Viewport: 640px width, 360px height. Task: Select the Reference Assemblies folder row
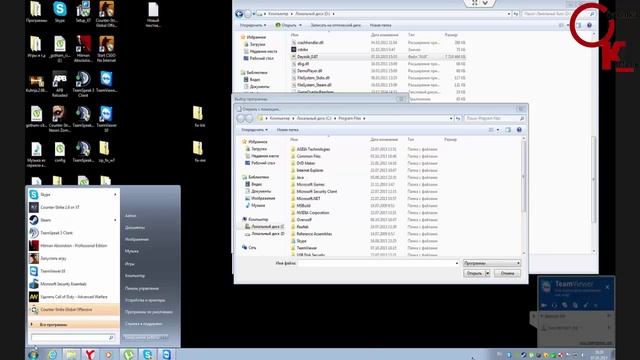coord(364,234)
